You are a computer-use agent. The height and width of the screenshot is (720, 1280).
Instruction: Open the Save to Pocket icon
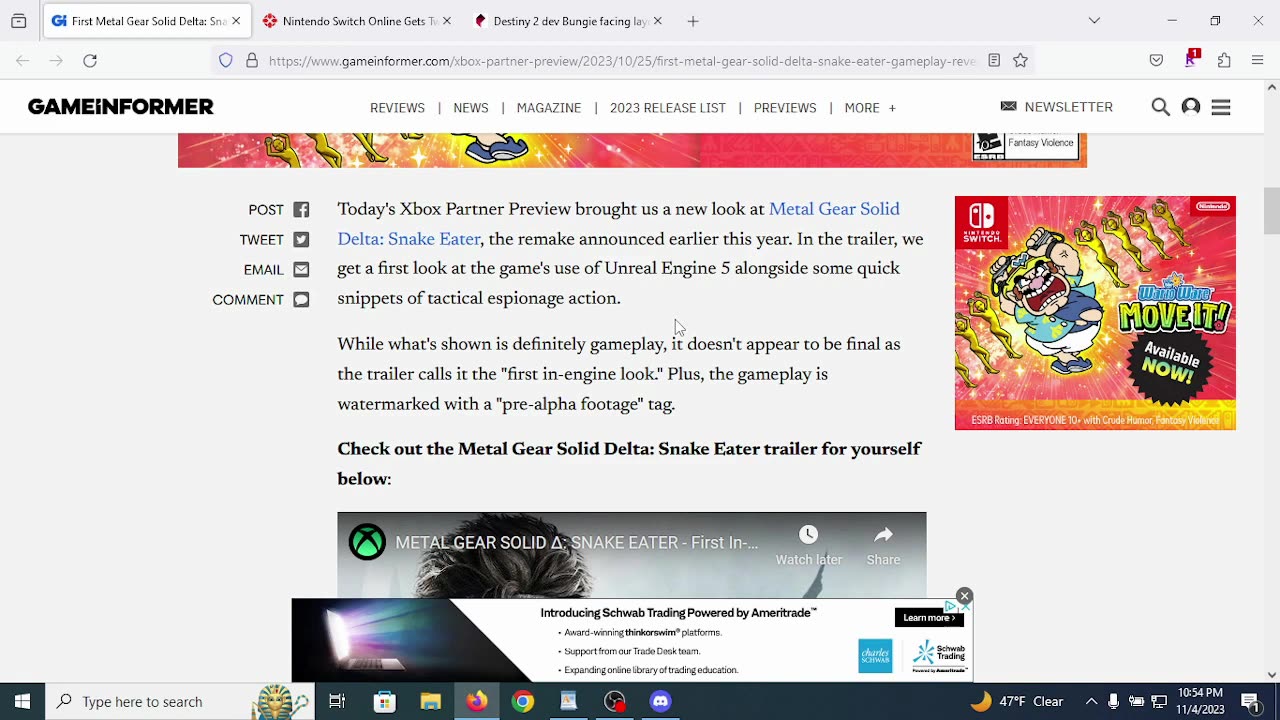coord(1156,61)
